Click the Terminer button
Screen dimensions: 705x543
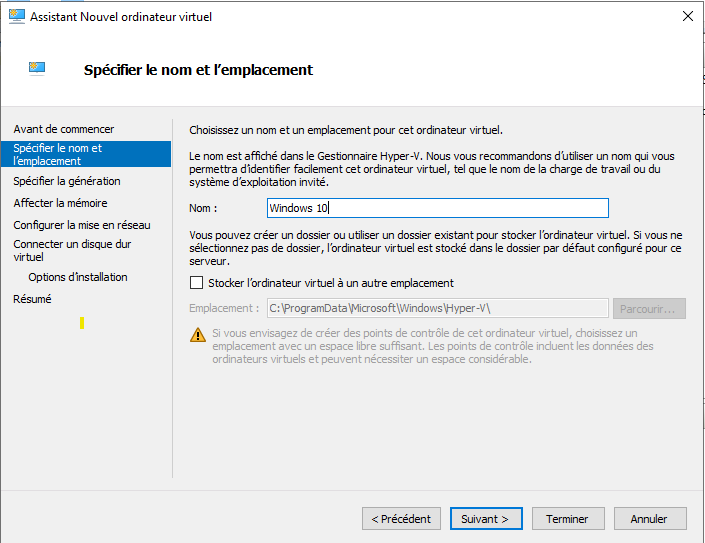[567, 519]
